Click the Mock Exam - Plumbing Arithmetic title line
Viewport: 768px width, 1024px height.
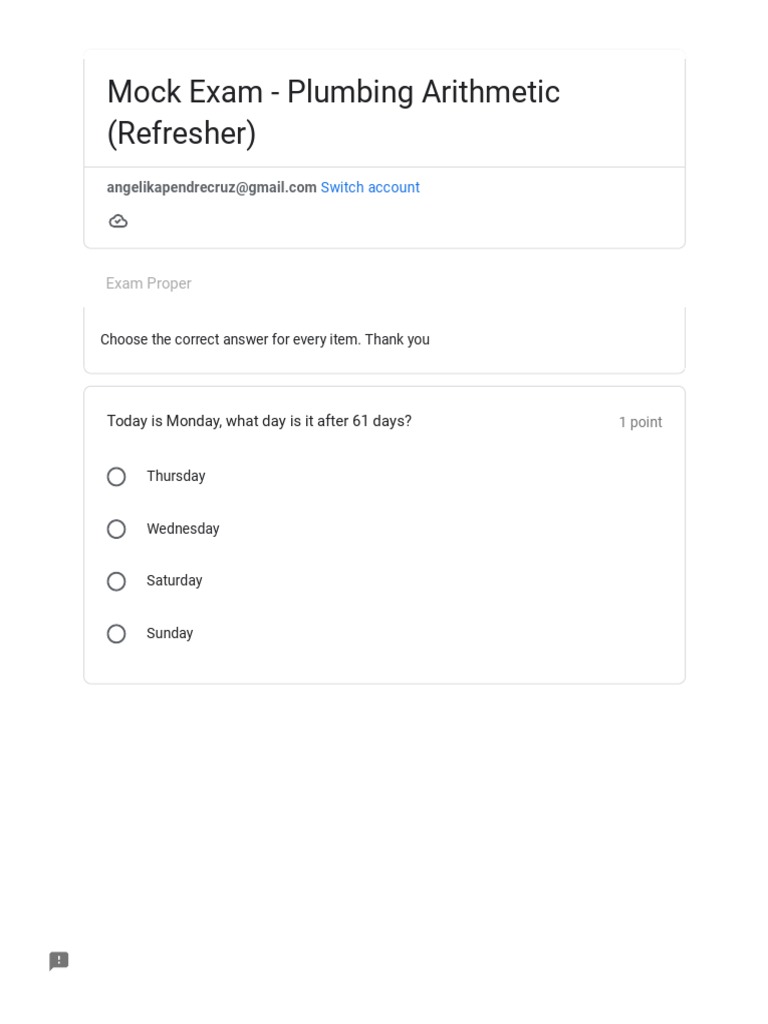click(333, 92)
